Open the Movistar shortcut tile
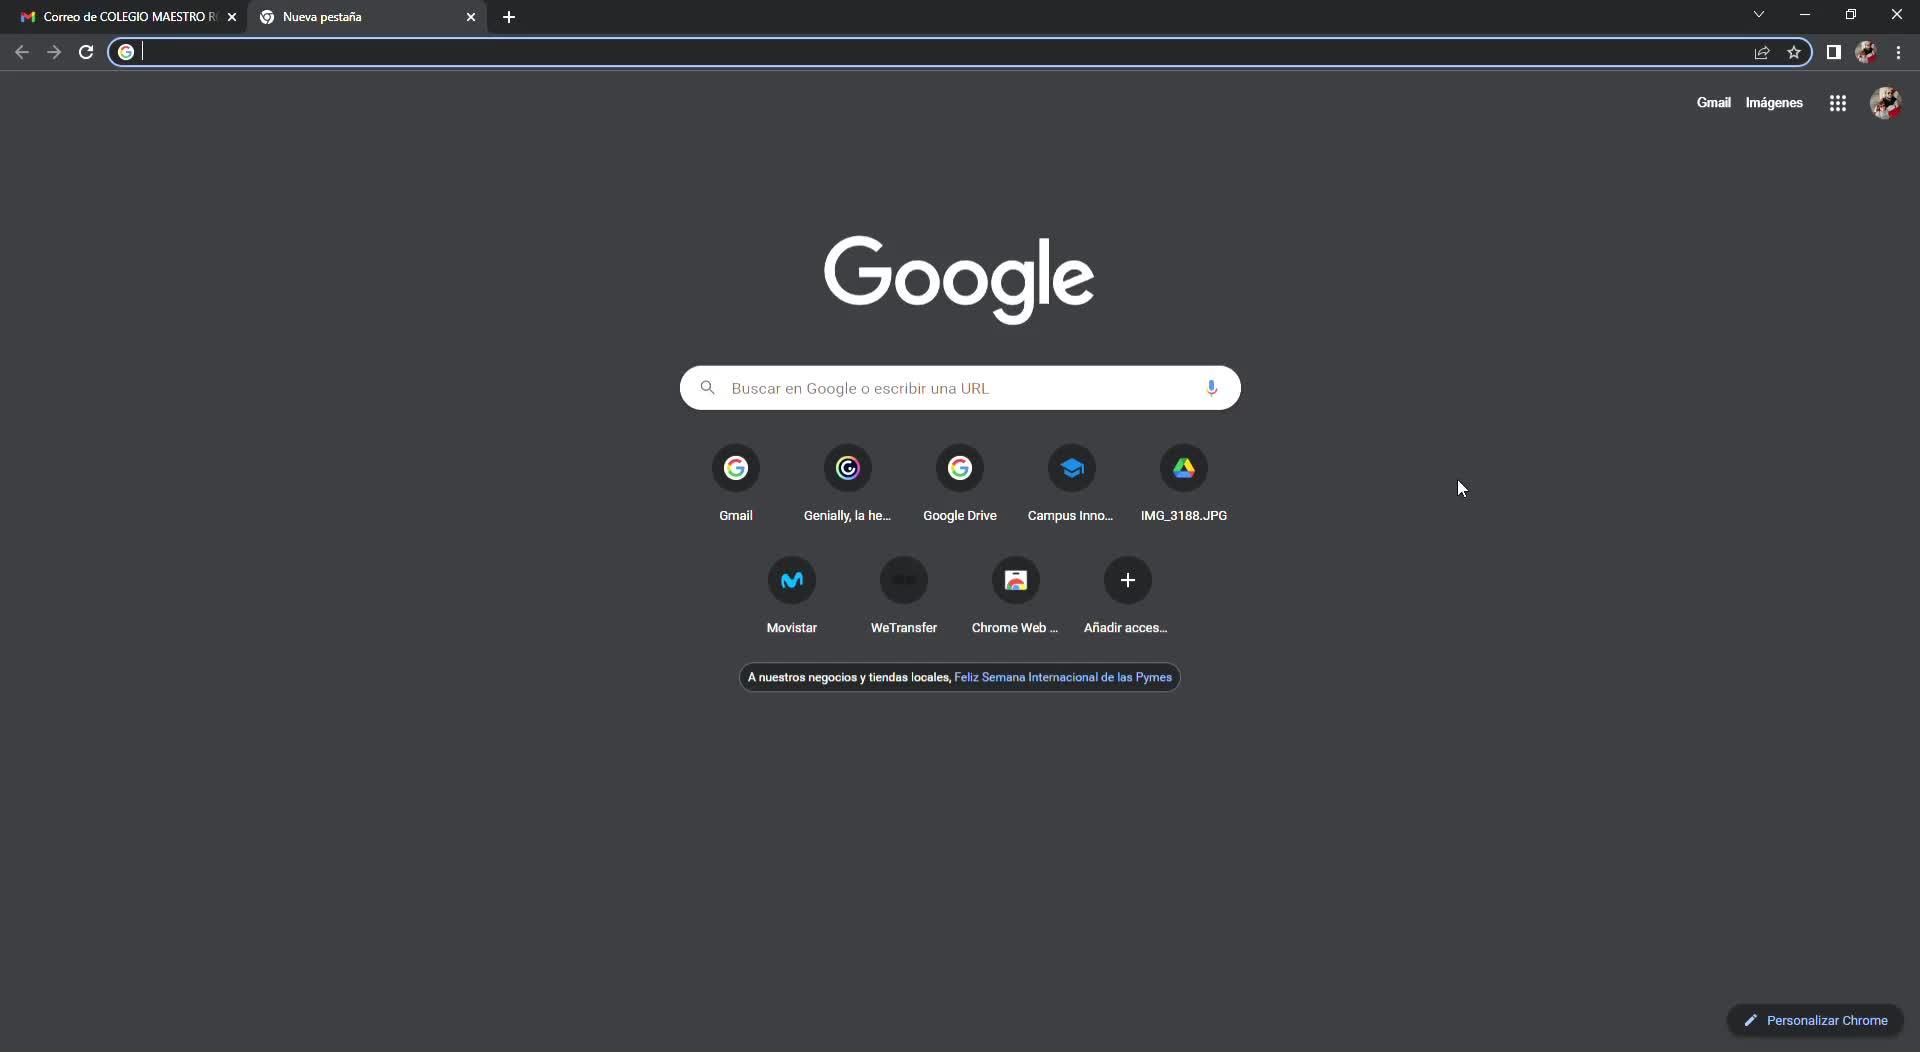This screenshot has width=1920, height=1052. [x=792, y=597]
